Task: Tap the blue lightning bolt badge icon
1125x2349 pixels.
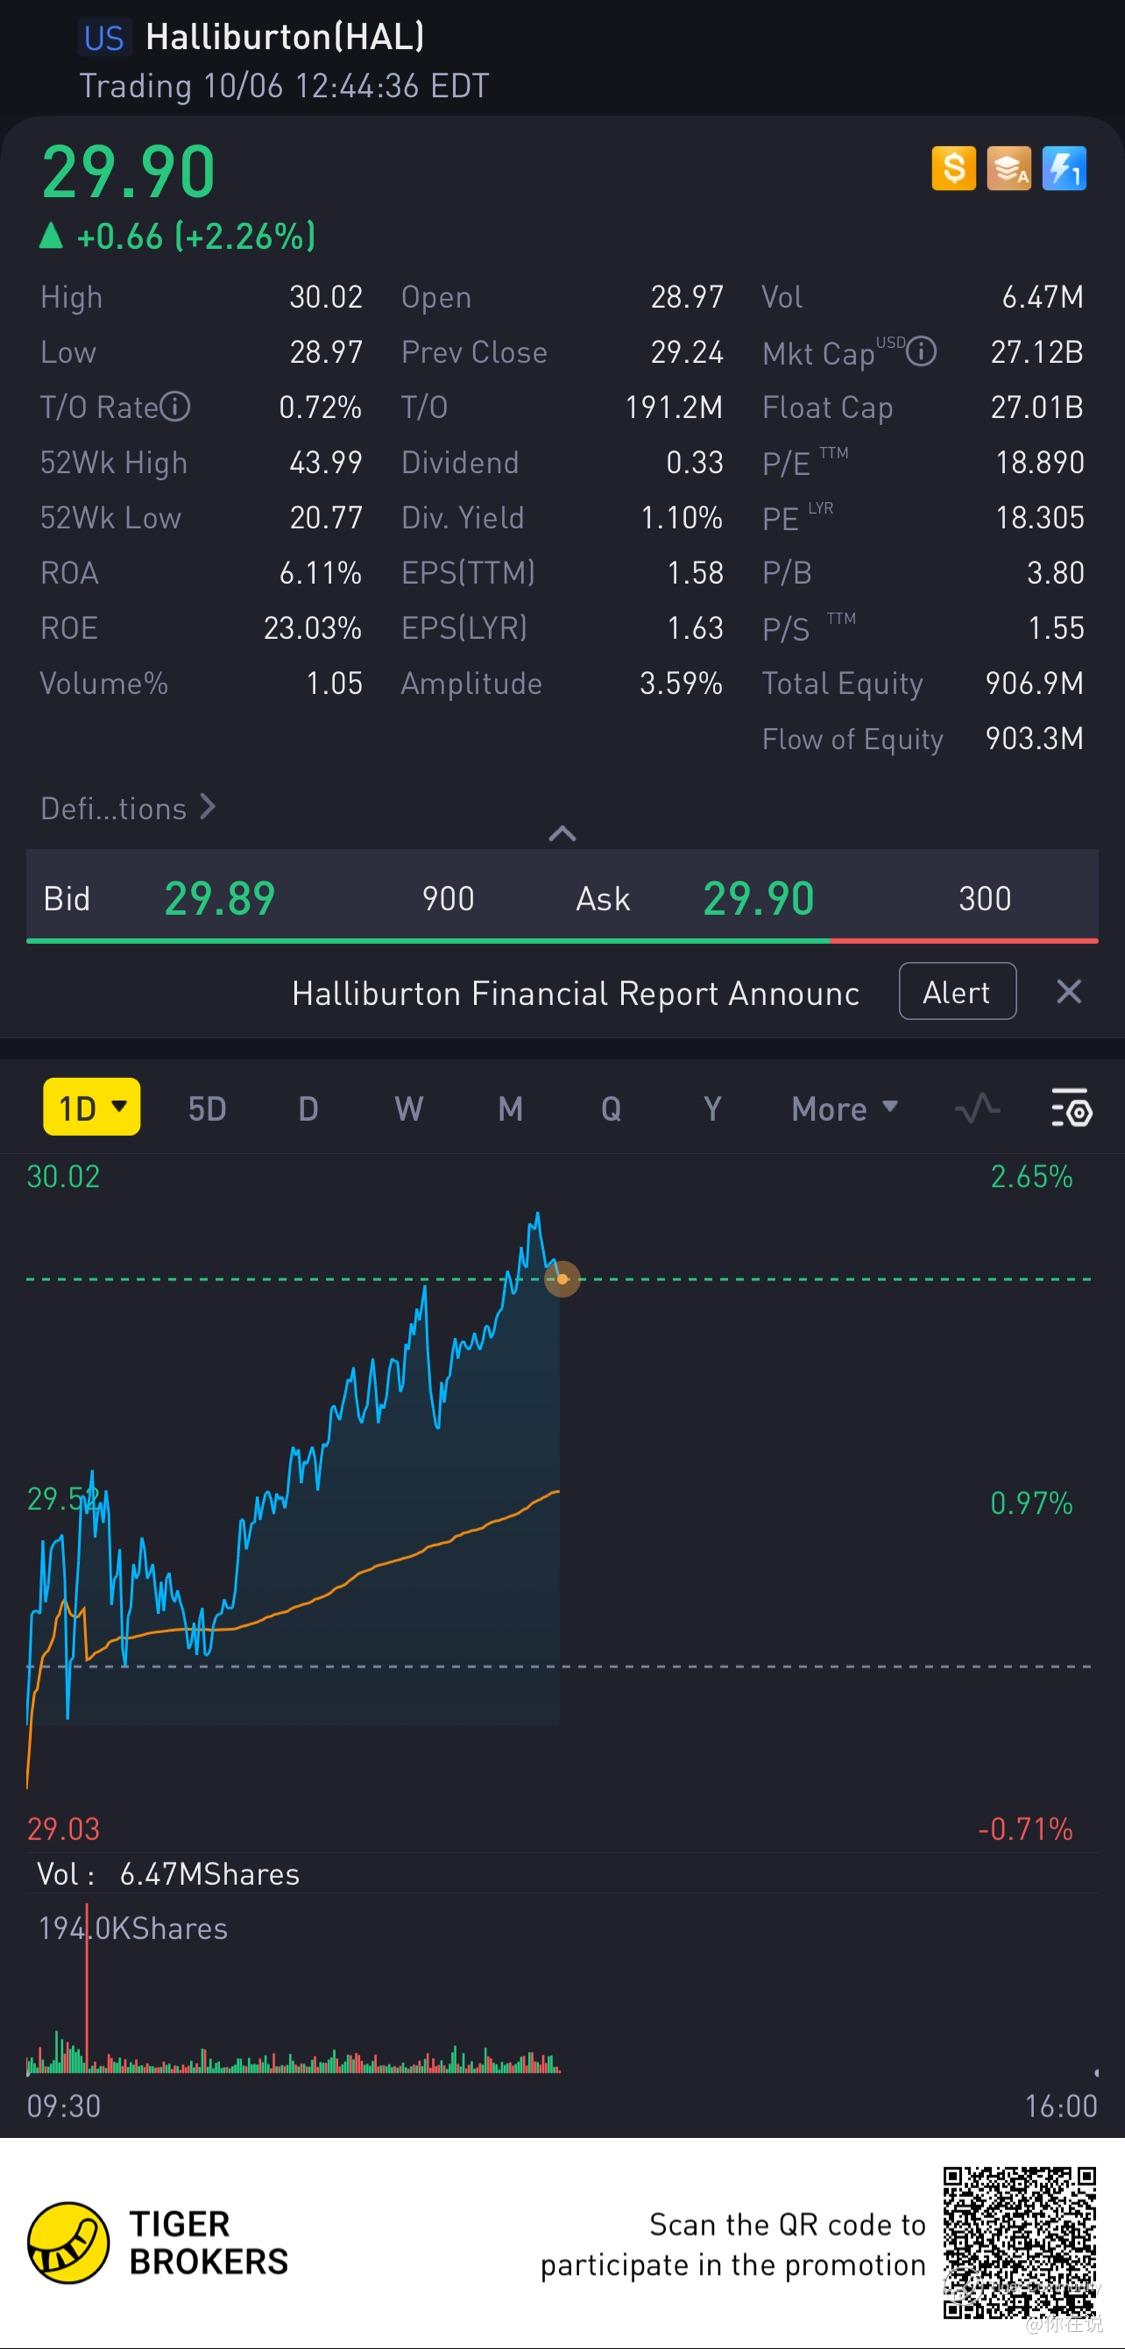Action: 1064,168
